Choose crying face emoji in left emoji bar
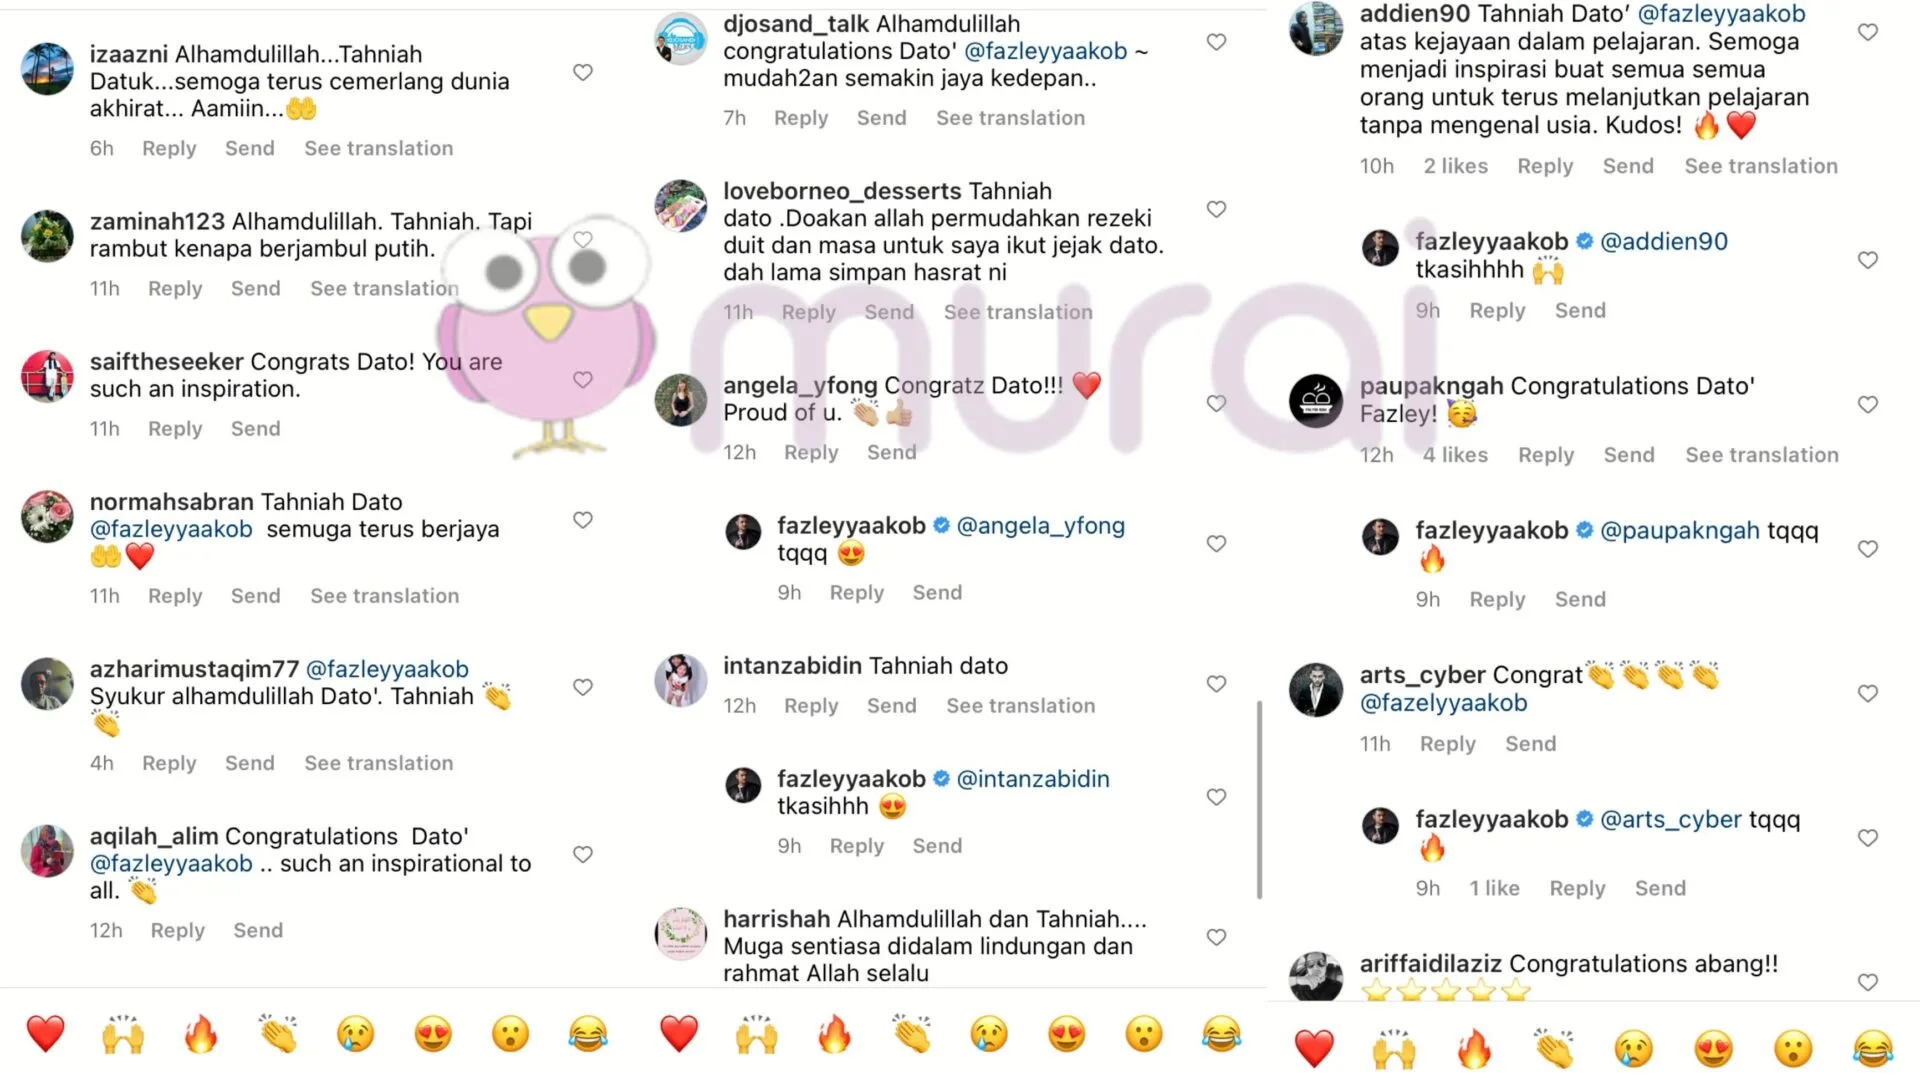1920x1080 pixels. click(x=355, y=1033)
